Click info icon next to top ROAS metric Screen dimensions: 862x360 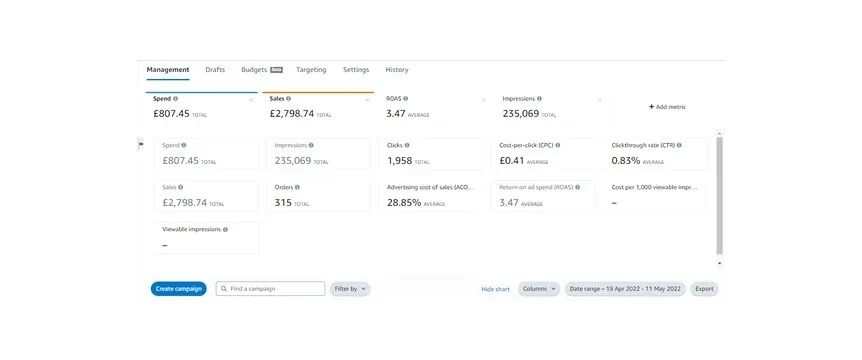pyautogui.click(x=406, y=99)
